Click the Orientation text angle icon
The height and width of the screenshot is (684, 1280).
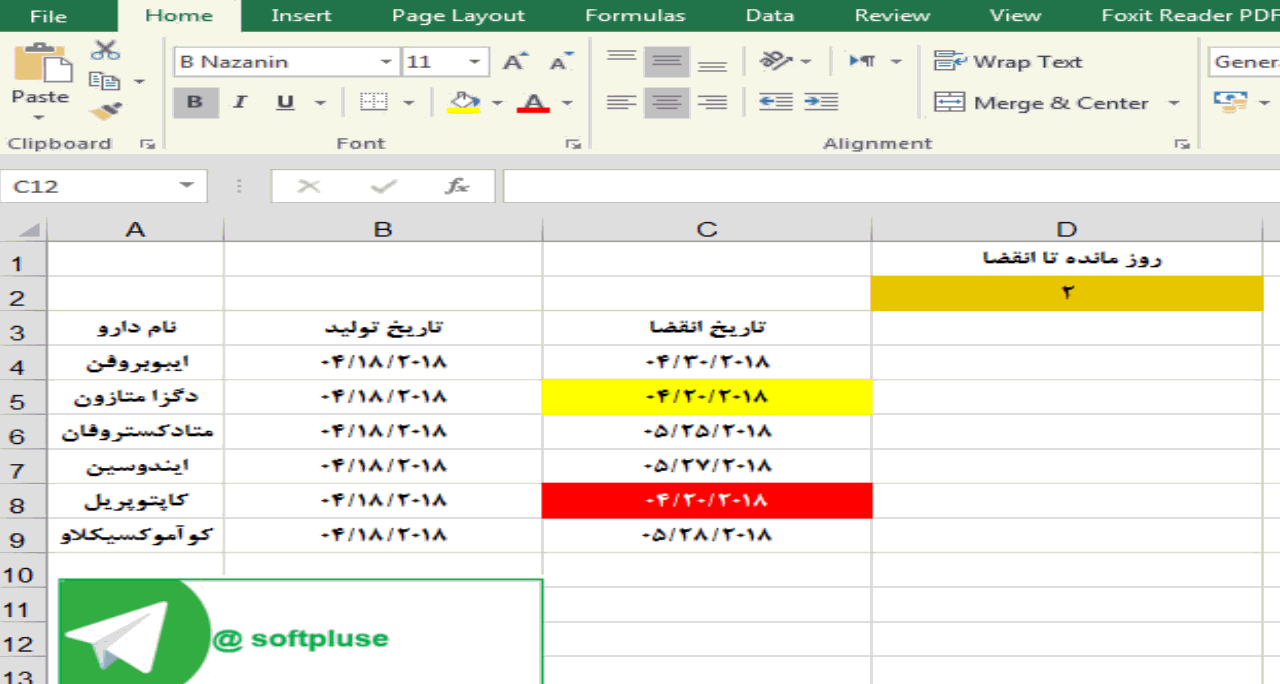775,61
